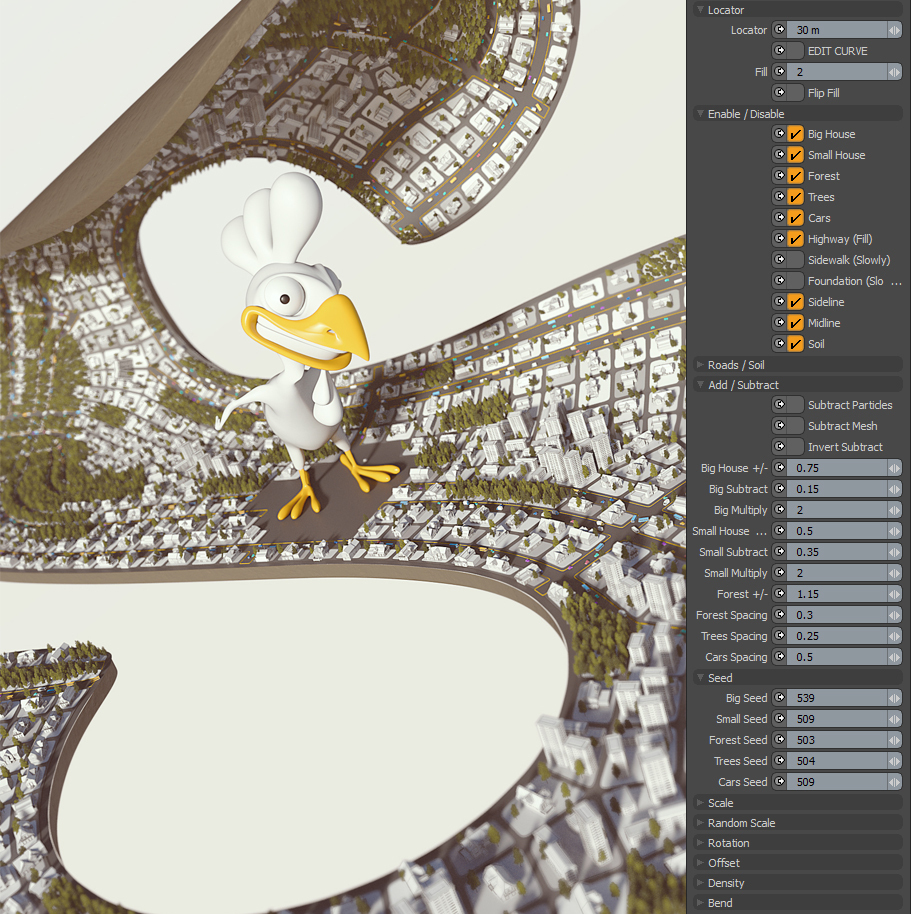Click the keyframe icon for Forest Seed

779,740
